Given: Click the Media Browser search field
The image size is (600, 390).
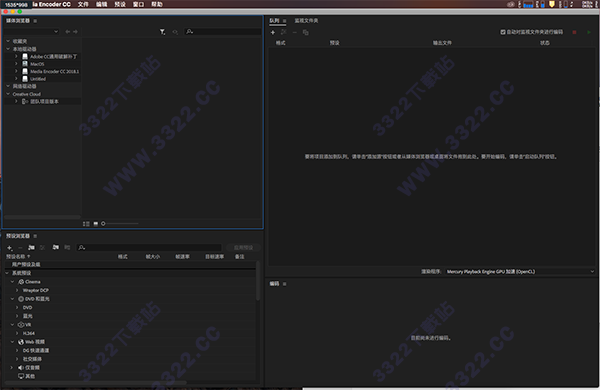Looking at the screenshot, I should (x=223, y=32).
